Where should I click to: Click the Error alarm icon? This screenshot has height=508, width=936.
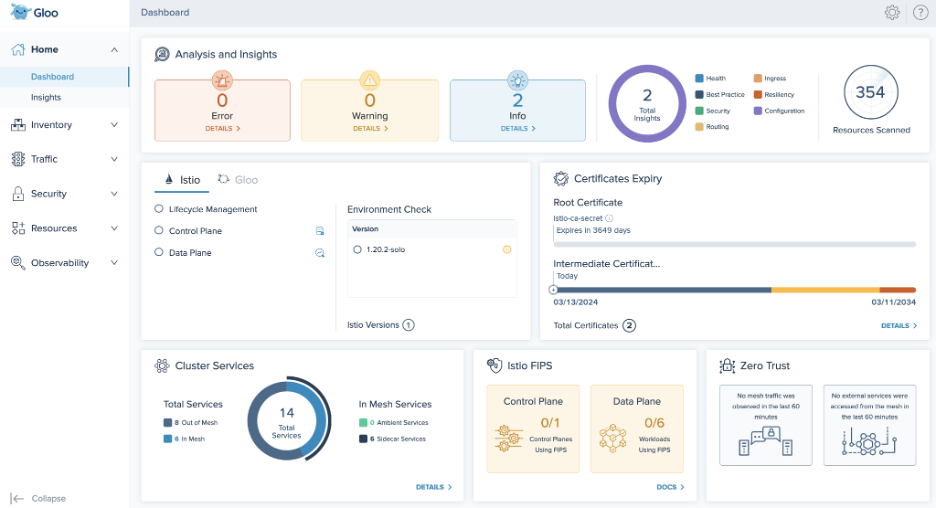[x=222, y=80]
